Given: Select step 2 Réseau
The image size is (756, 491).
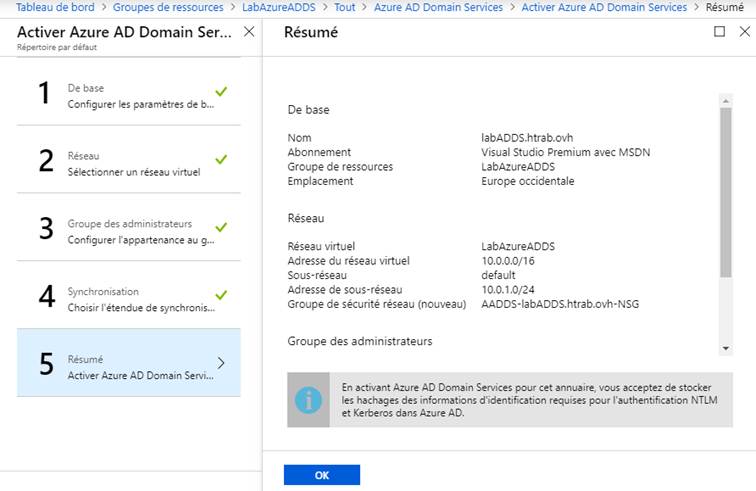Looking at the screenshot, I should pos(129,160).
